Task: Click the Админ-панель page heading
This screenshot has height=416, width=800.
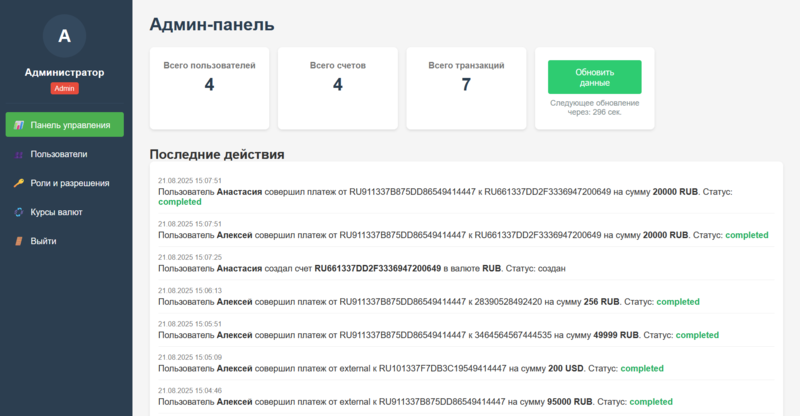Action: (x=212, y=24)
